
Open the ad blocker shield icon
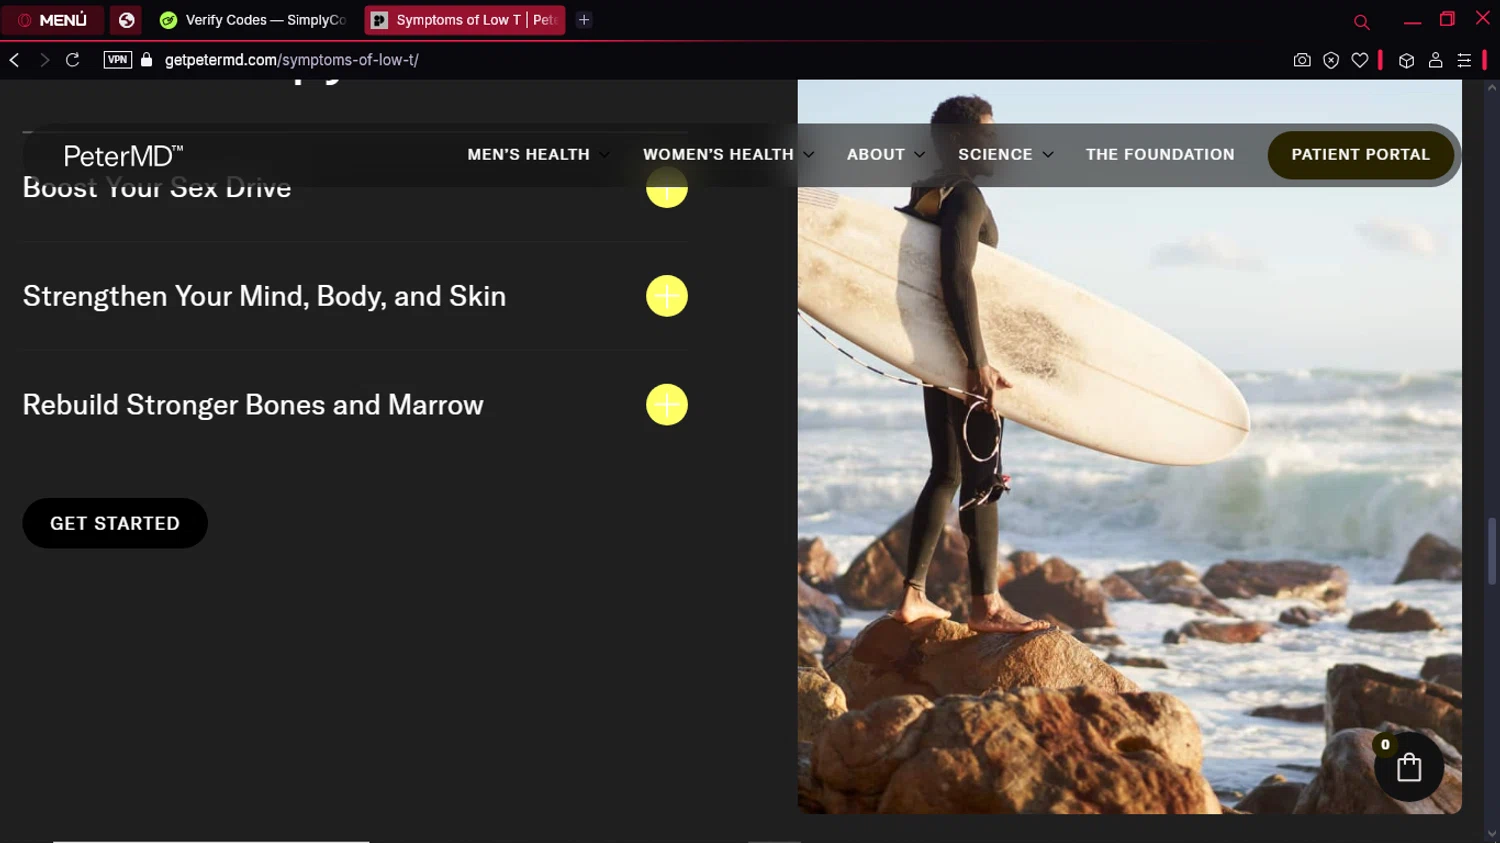[1331, 60]
